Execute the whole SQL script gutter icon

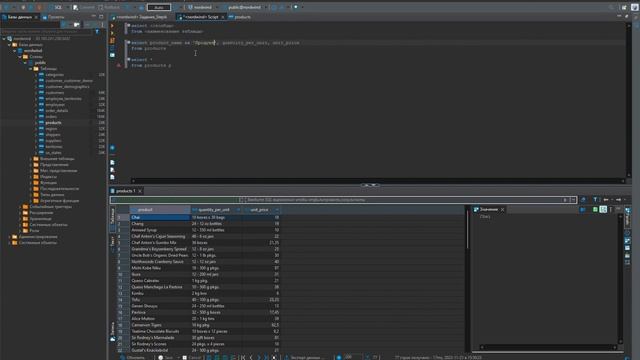point(113,40)
